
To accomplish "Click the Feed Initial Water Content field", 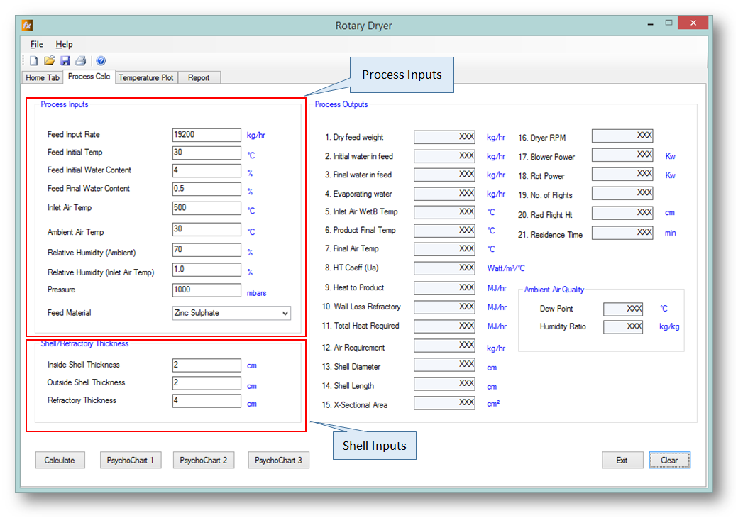I will 207,170.
